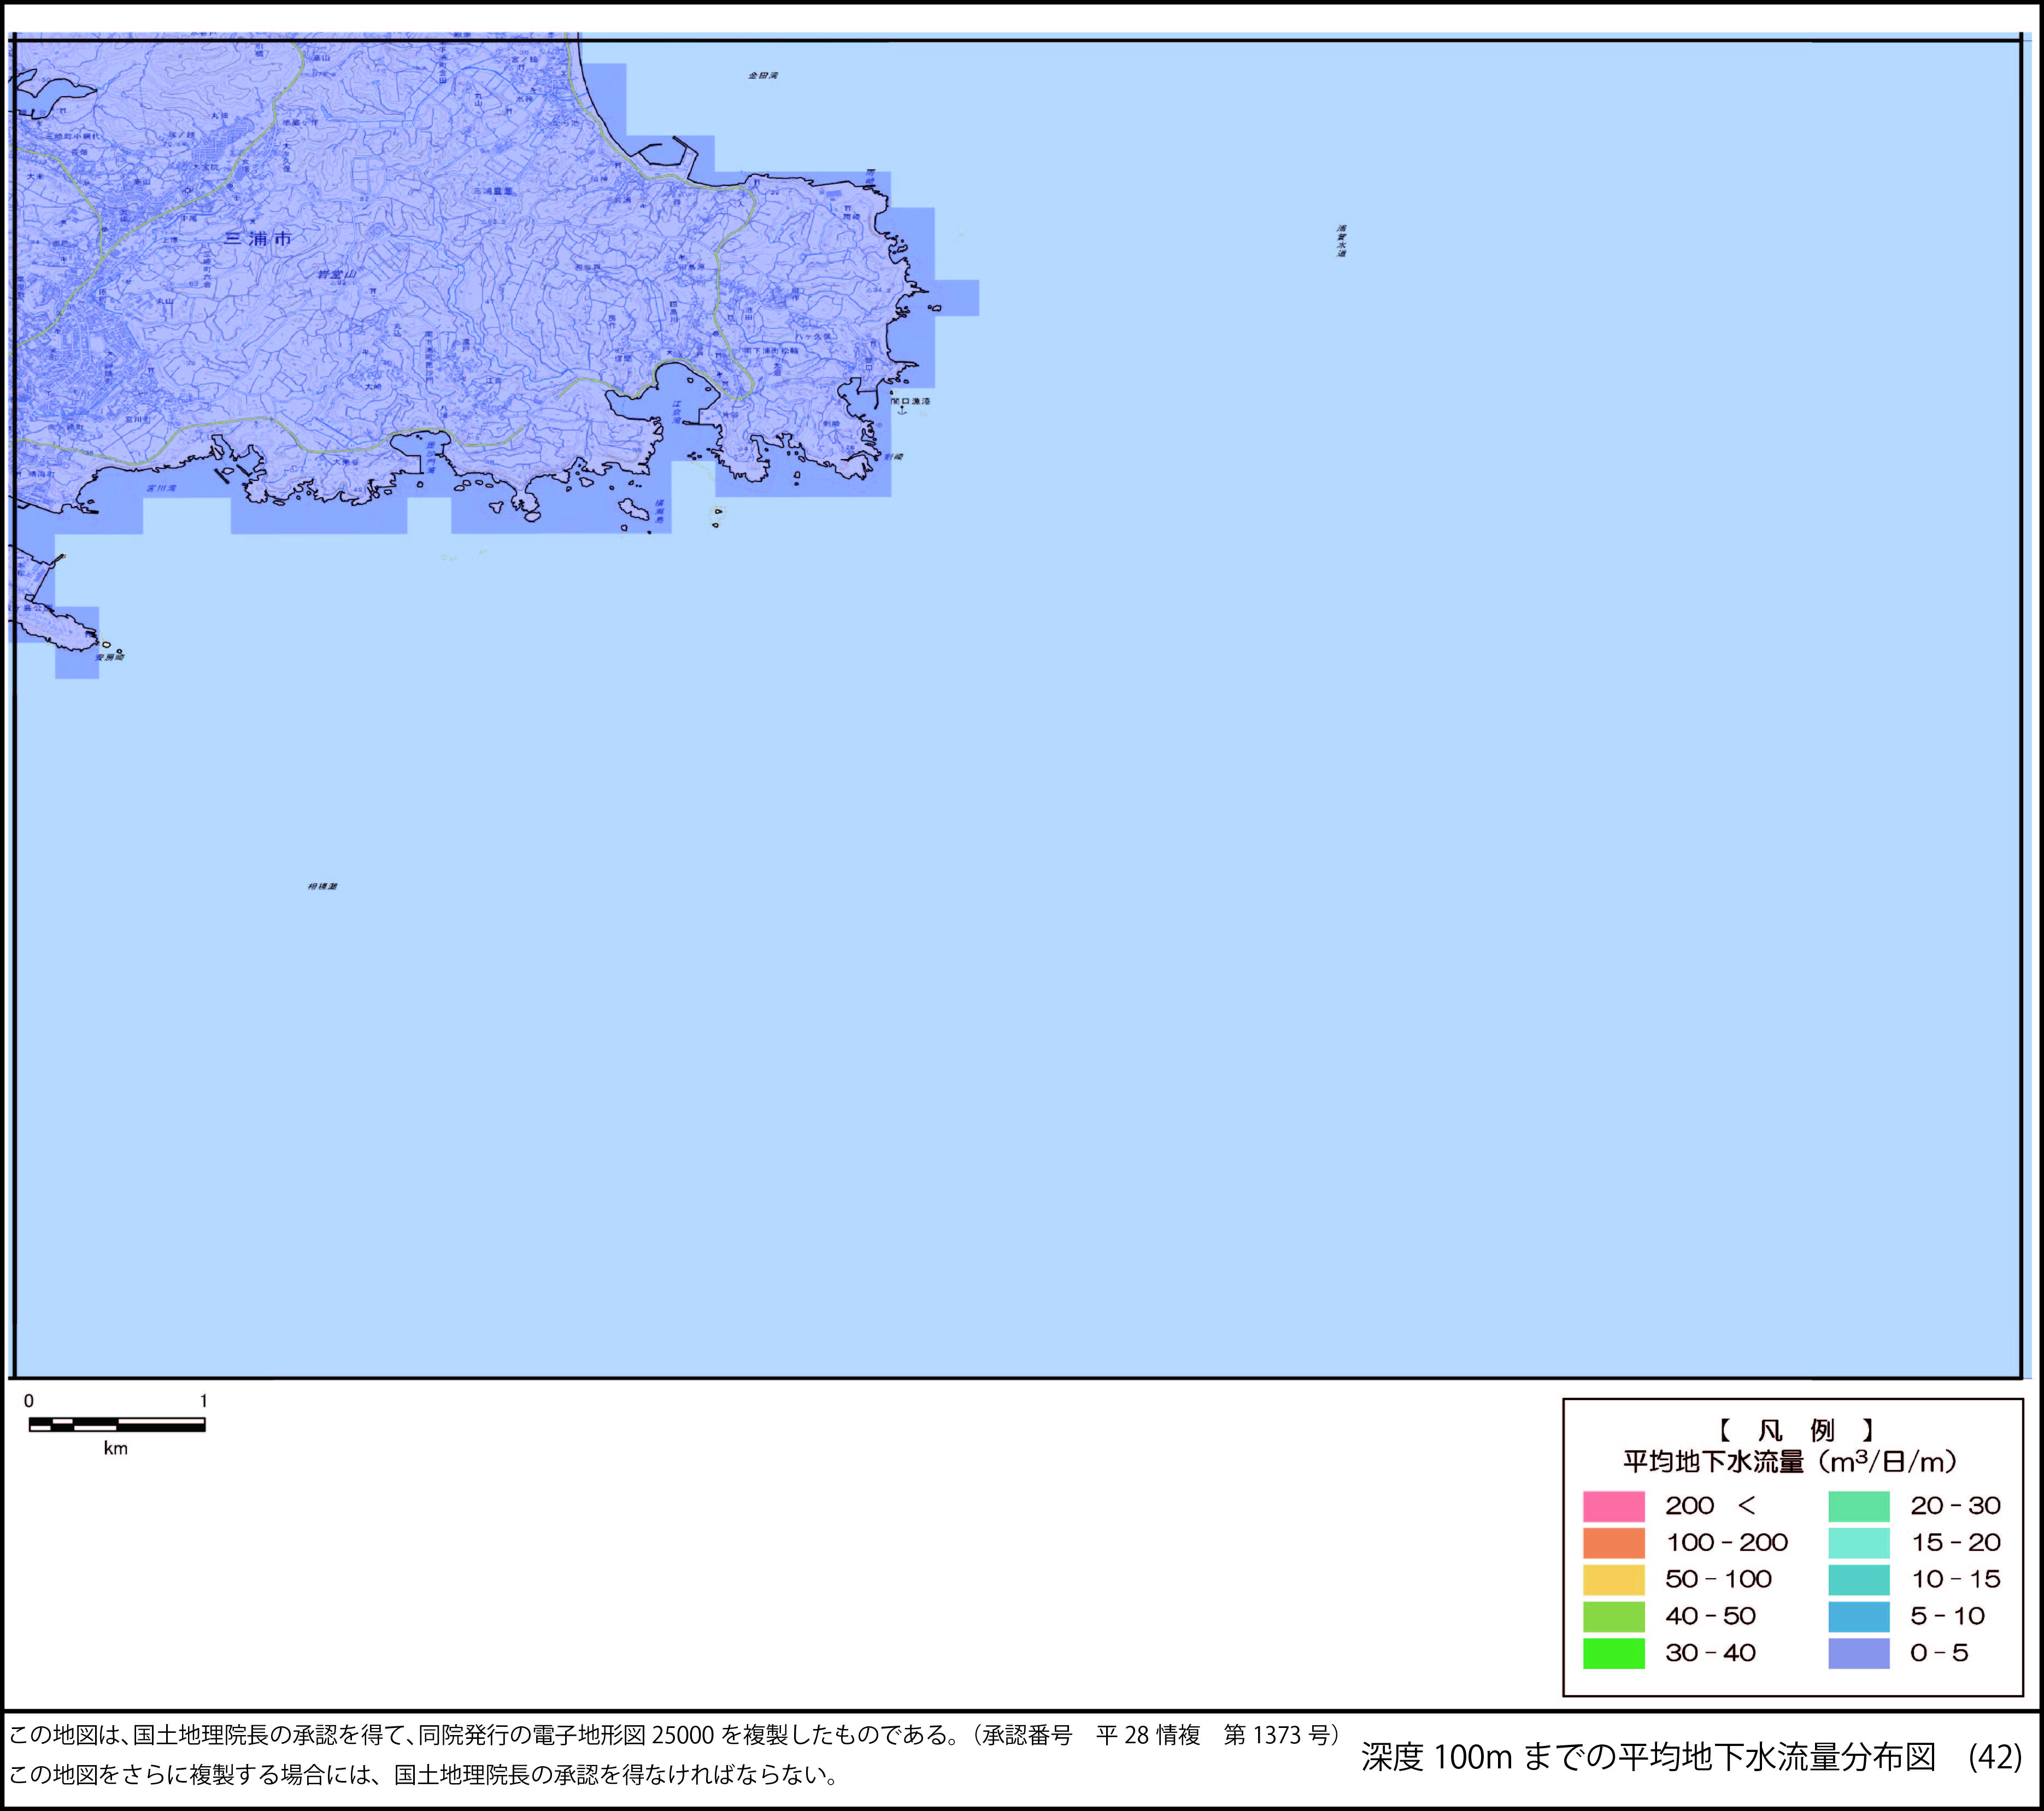Select the blue '5 - 10' legend swatch
Image resolution: width=2044 pixels, height=1811 pixels.
1859,1617
